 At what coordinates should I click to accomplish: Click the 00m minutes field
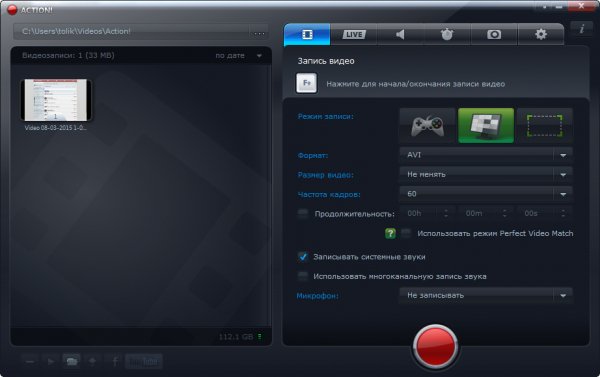pos(486,214)
